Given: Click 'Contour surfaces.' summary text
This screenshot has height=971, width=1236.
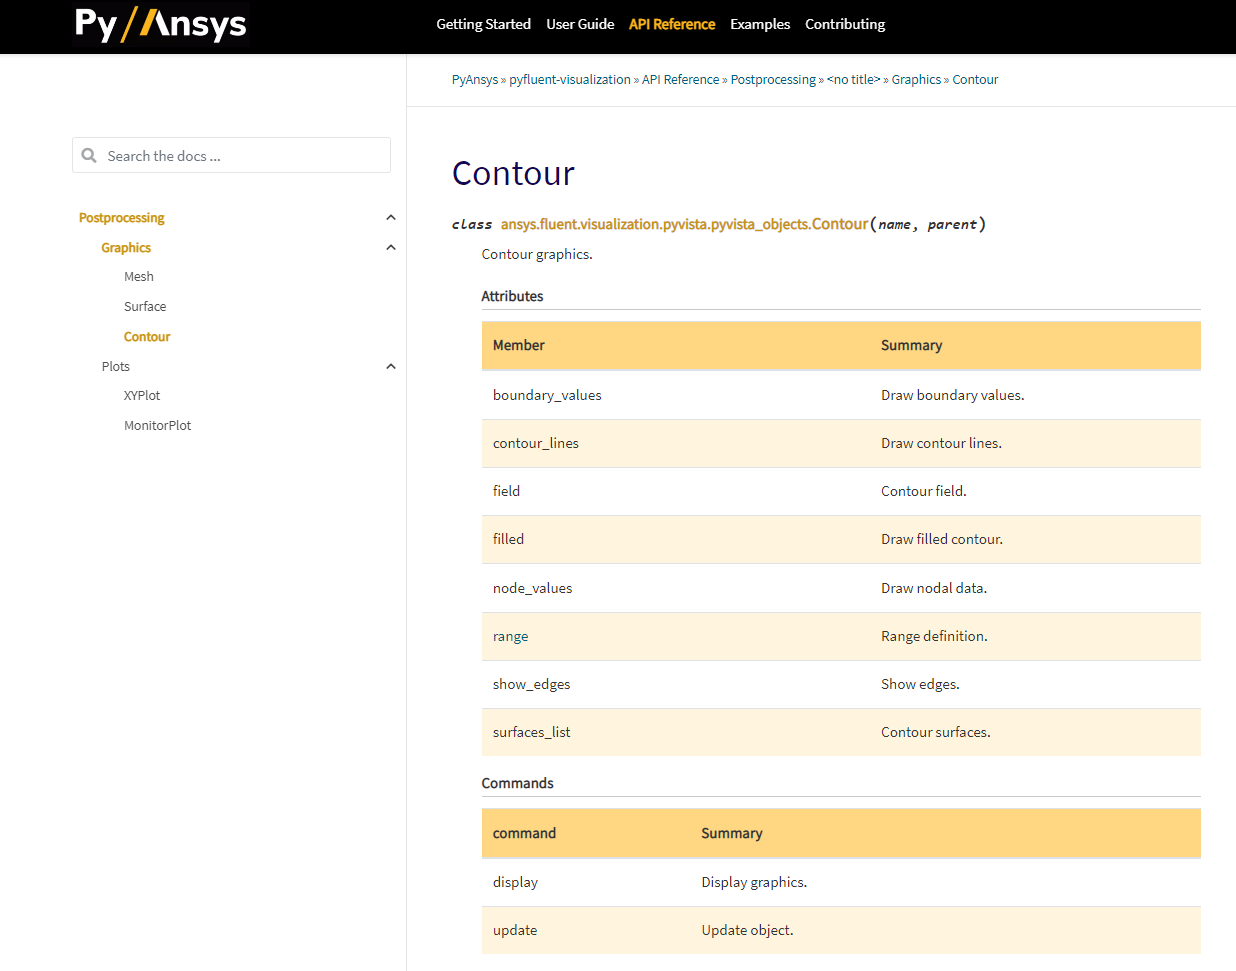Looking at the screenshot, I should [x=935, y=733].
